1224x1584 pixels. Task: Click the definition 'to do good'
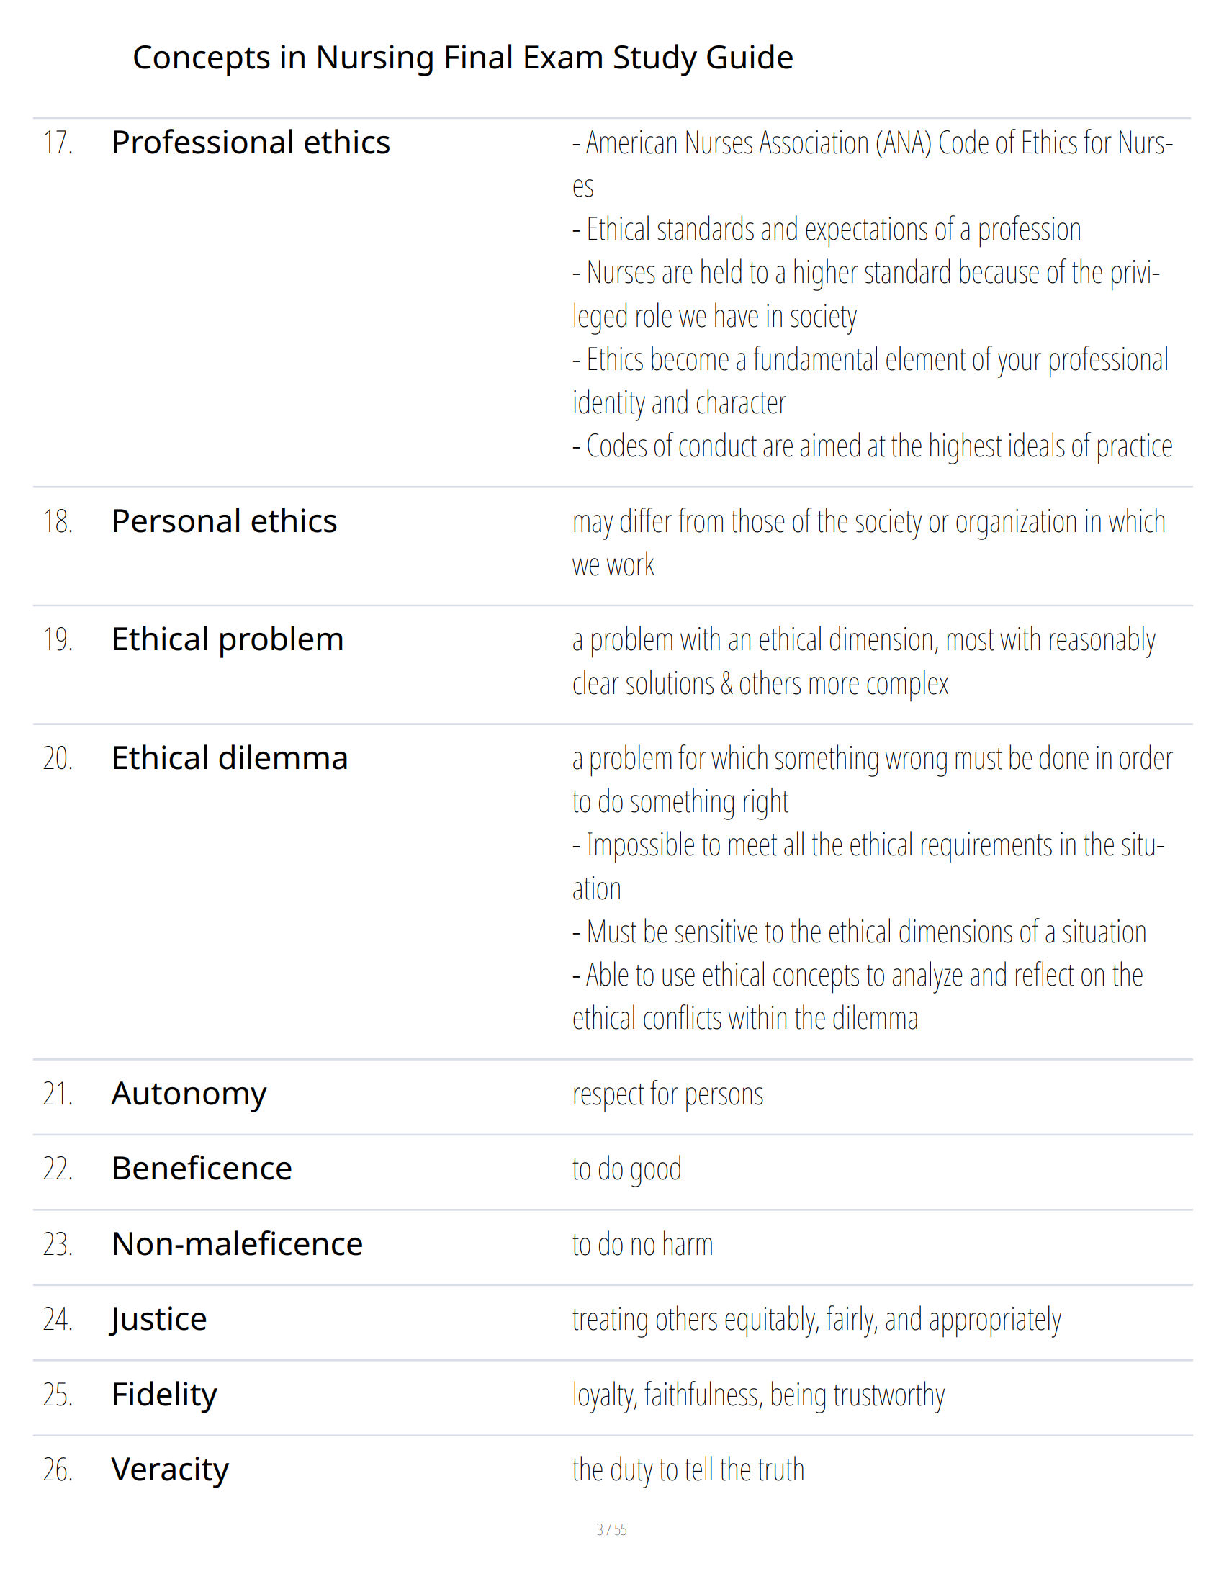pyautogui.click(x=627, y=1170)
